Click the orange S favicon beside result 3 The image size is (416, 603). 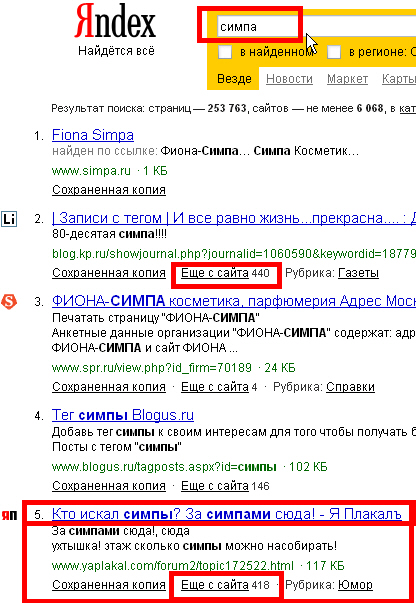coord(9,302)
